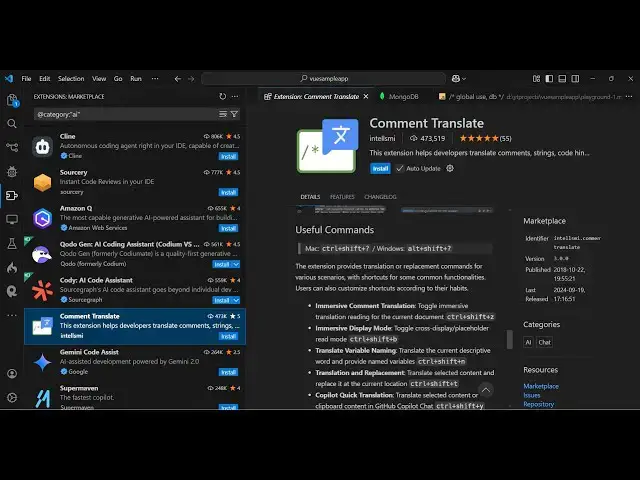This screenshot has height=480, width=640.
Task: Toggle bottom panel visibility
Action: (x=562, y=79)
